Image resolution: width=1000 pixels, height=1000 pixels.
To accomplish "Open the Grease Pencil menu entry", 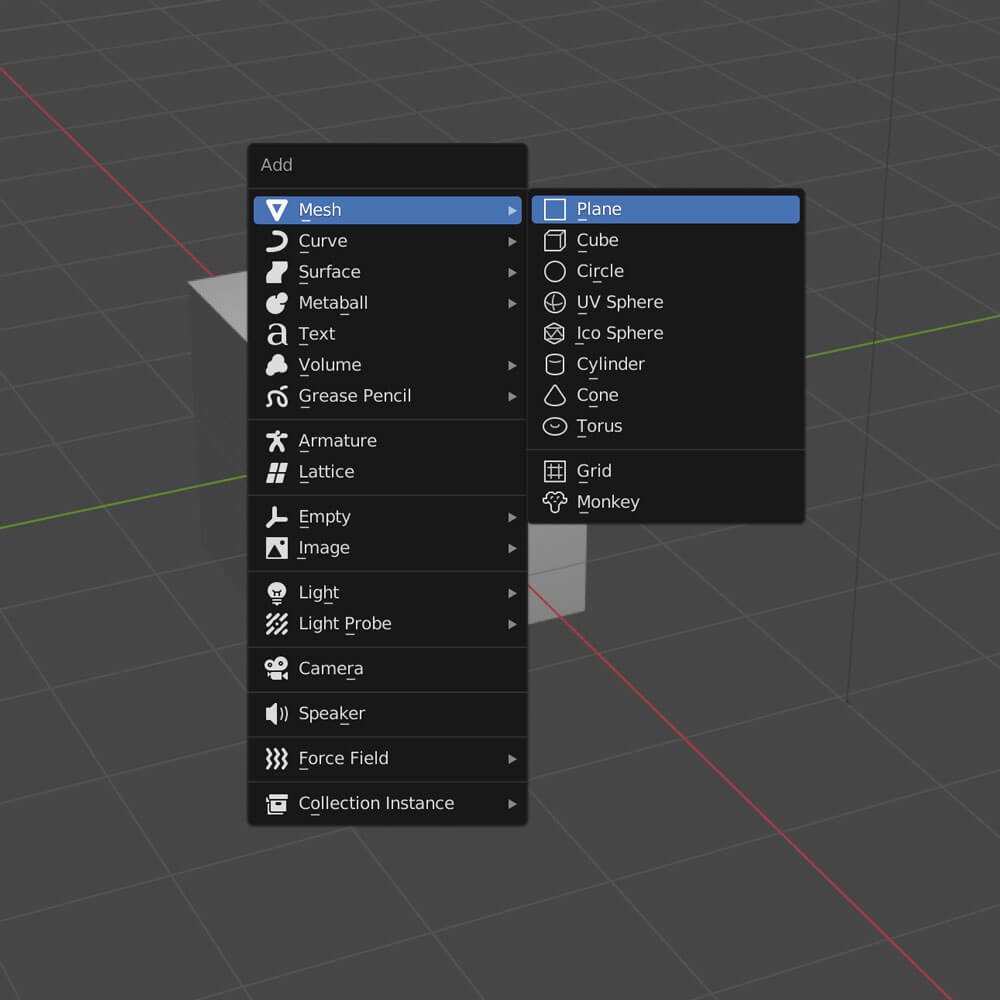I will pos(355,396).
